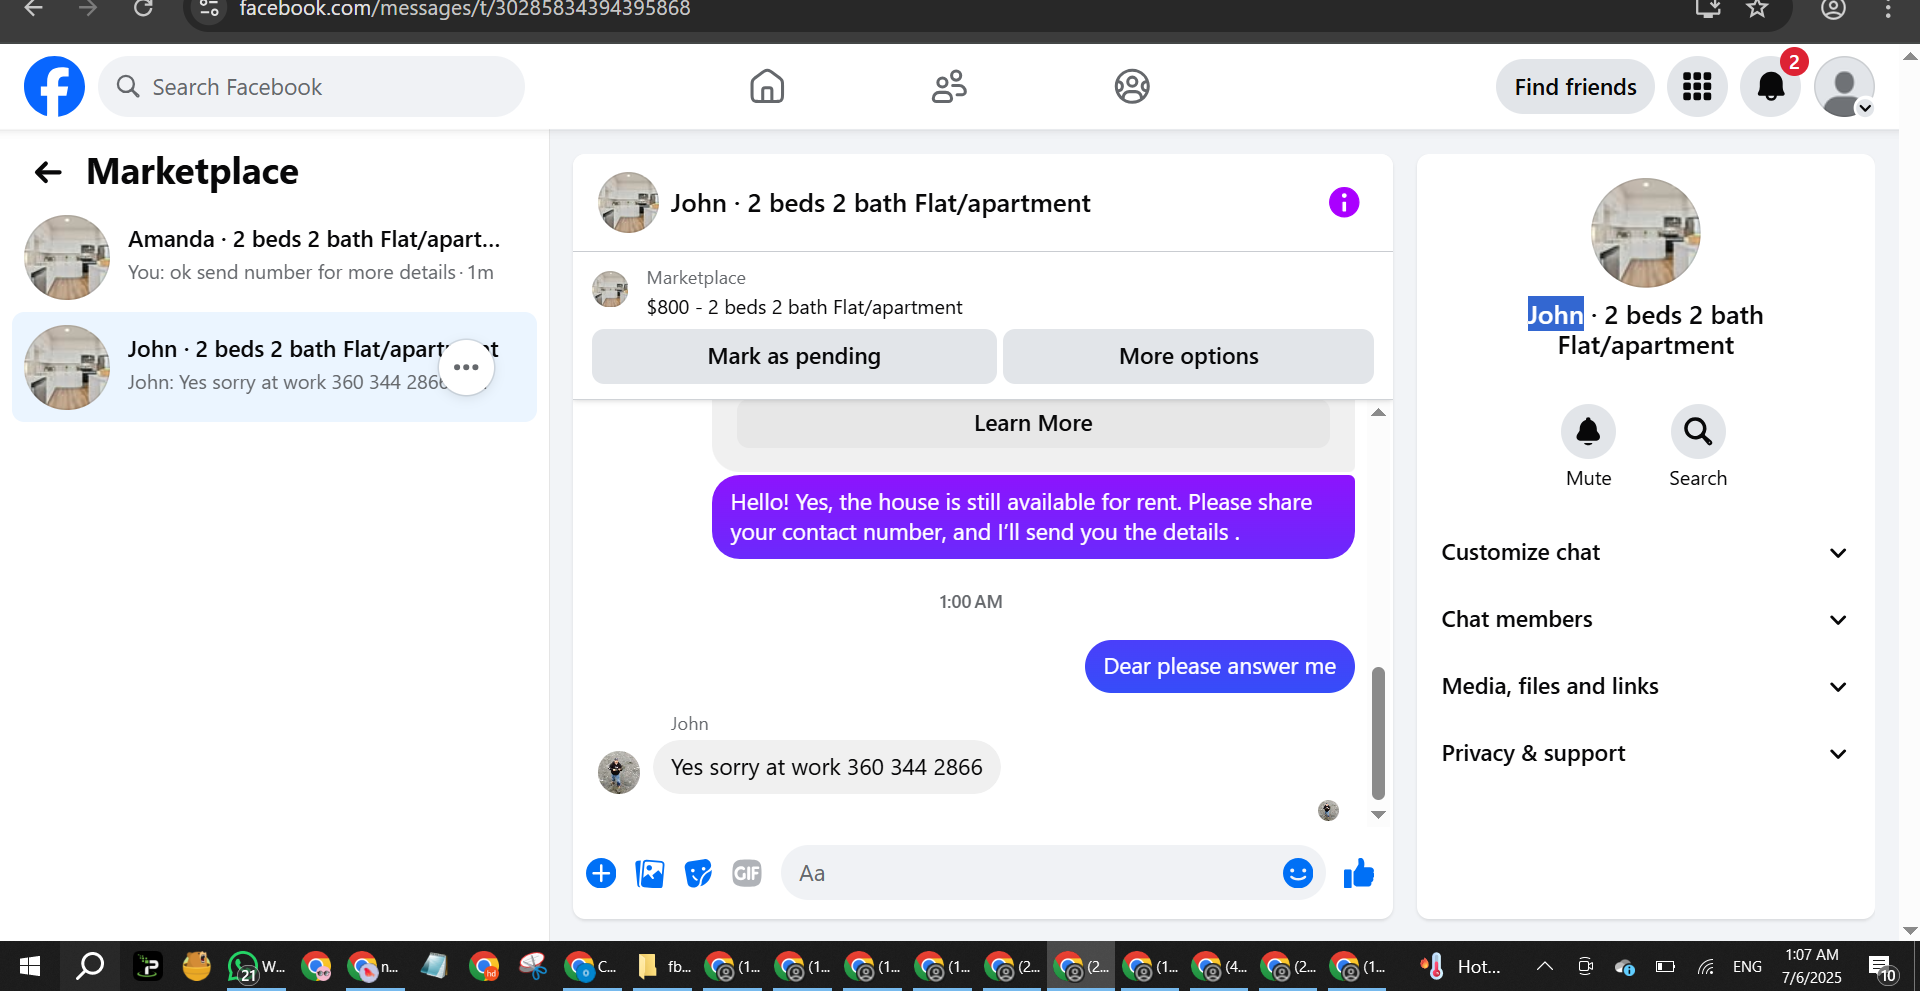Open the emoji picker
This screenshot has width=1920, height=991.
1297,873
